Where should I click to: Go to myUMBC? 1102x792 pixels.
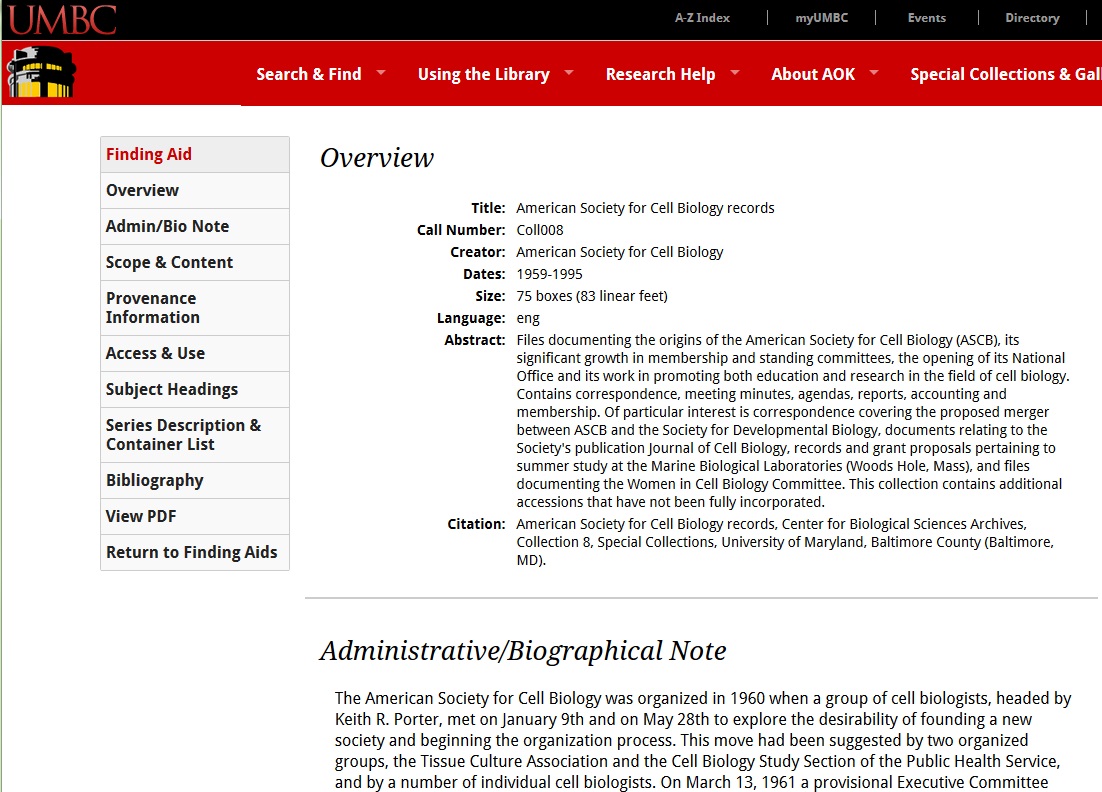click(822, 18)
